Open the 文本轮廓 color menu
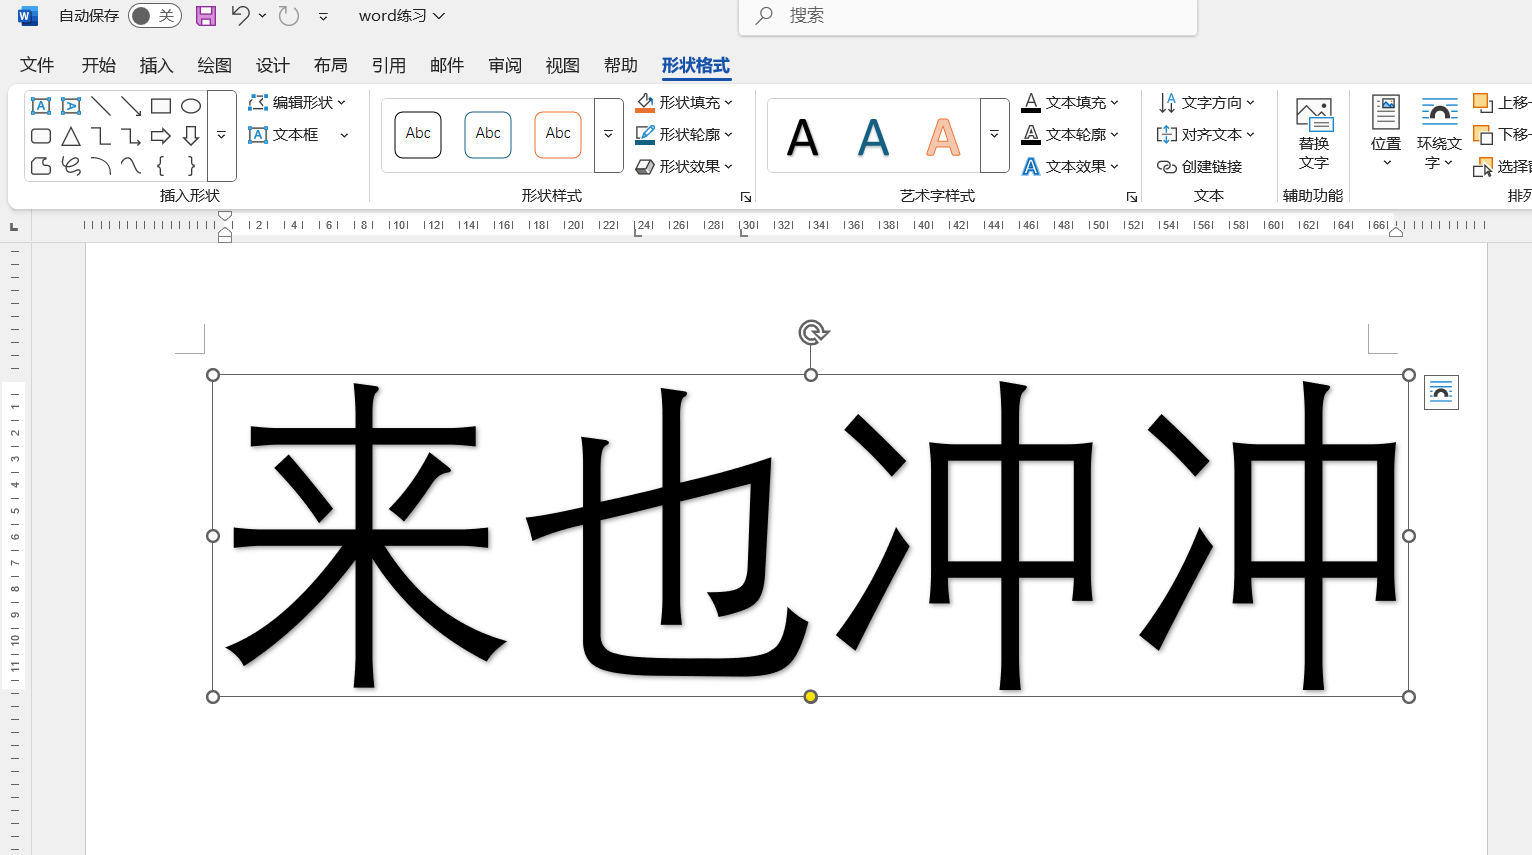Viewport: 1532px width, 855px height. (x=1070, y=134)
